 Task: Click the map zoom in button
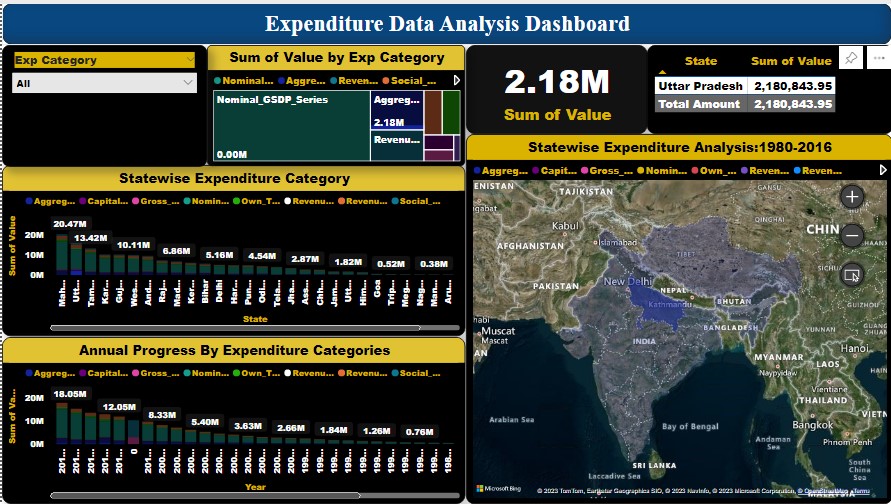click(x=852, y=197)
